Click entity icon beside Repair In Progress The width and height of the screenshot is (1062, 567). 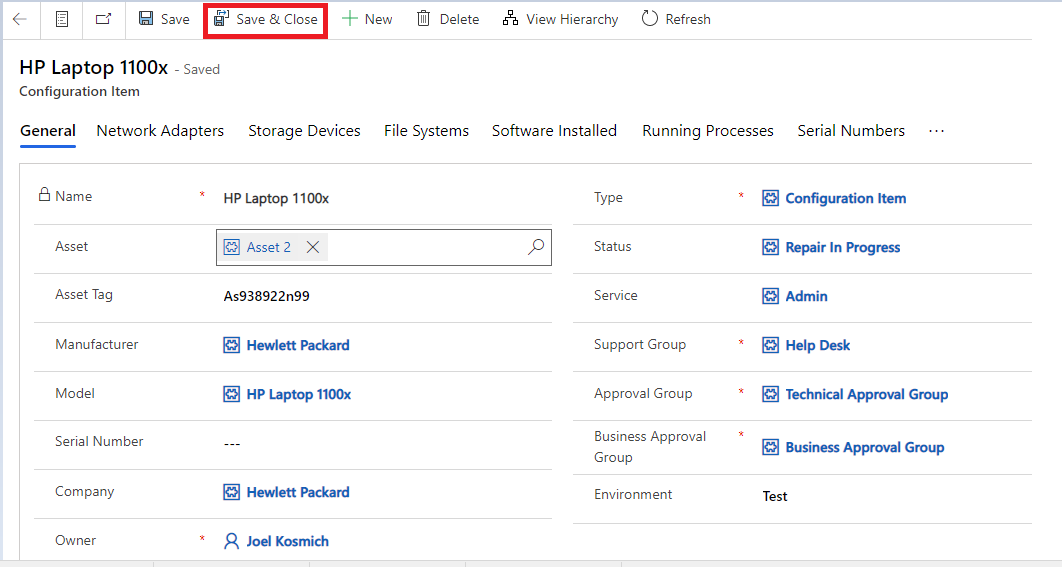[x=770, y=247]
